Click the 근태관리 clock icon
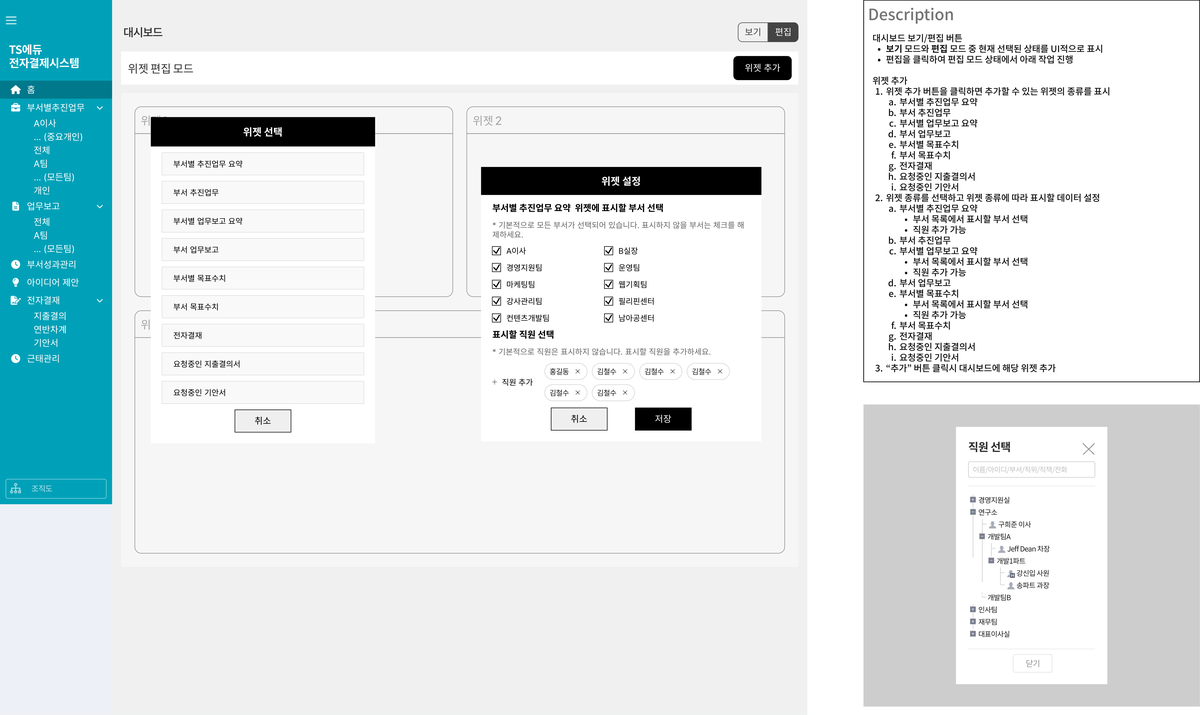 pos(15,358)
